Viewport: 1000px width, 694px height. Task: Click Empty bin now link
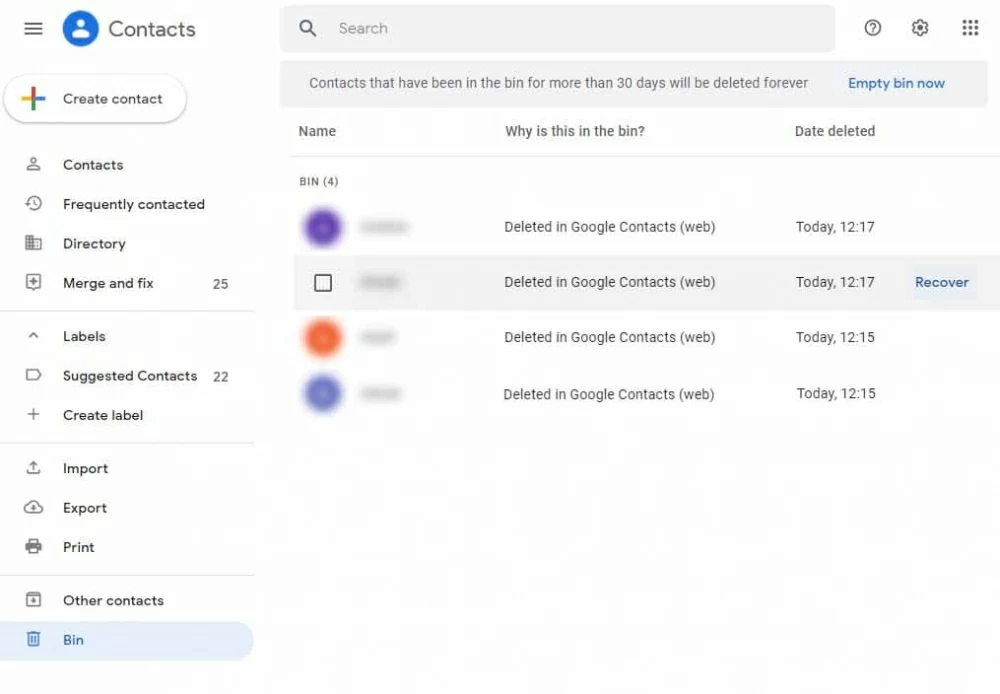896,83
